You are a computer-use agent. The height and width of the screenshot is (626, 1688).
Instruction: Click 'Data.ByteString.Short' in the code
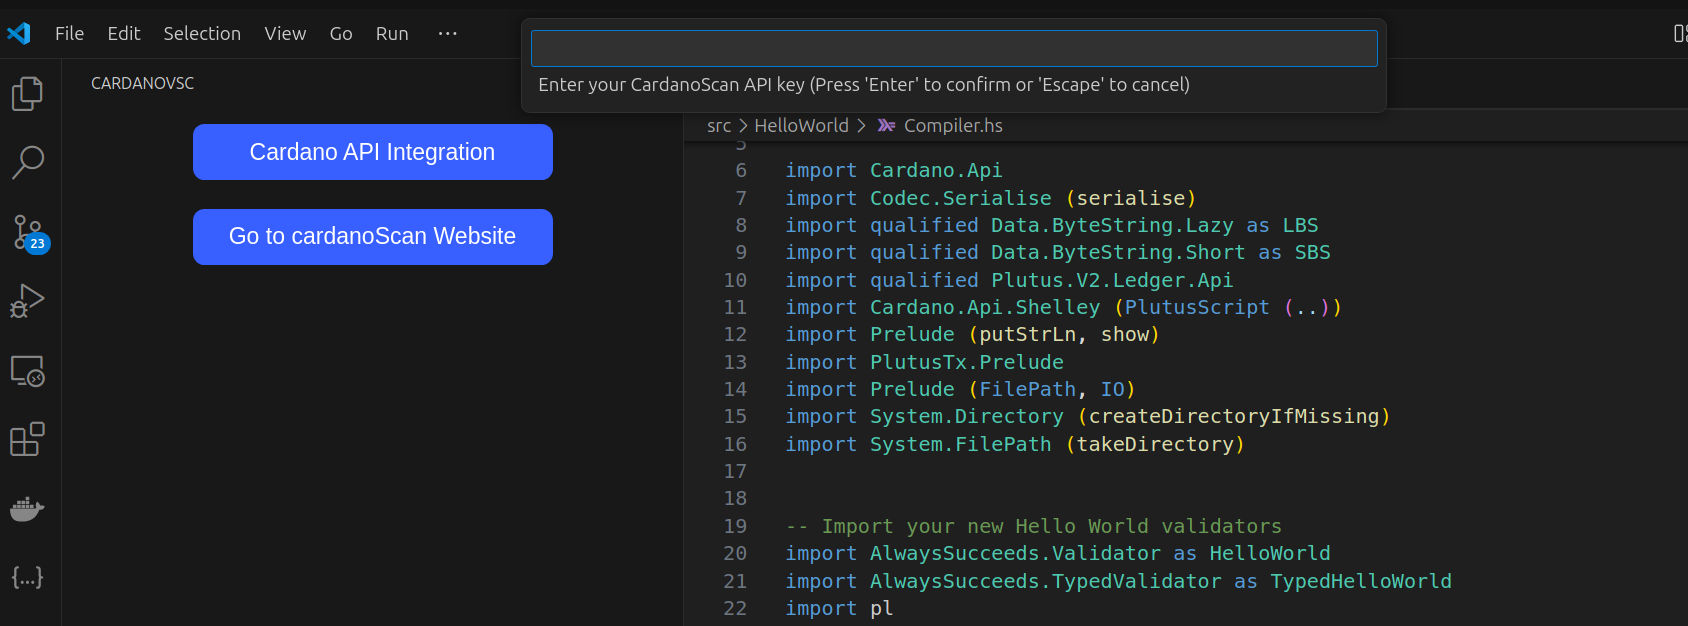point(1118,253)
